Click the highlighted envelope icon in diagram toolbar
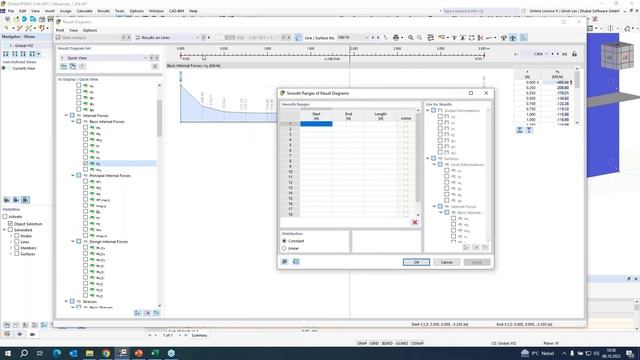 click(x=513, y=38)
